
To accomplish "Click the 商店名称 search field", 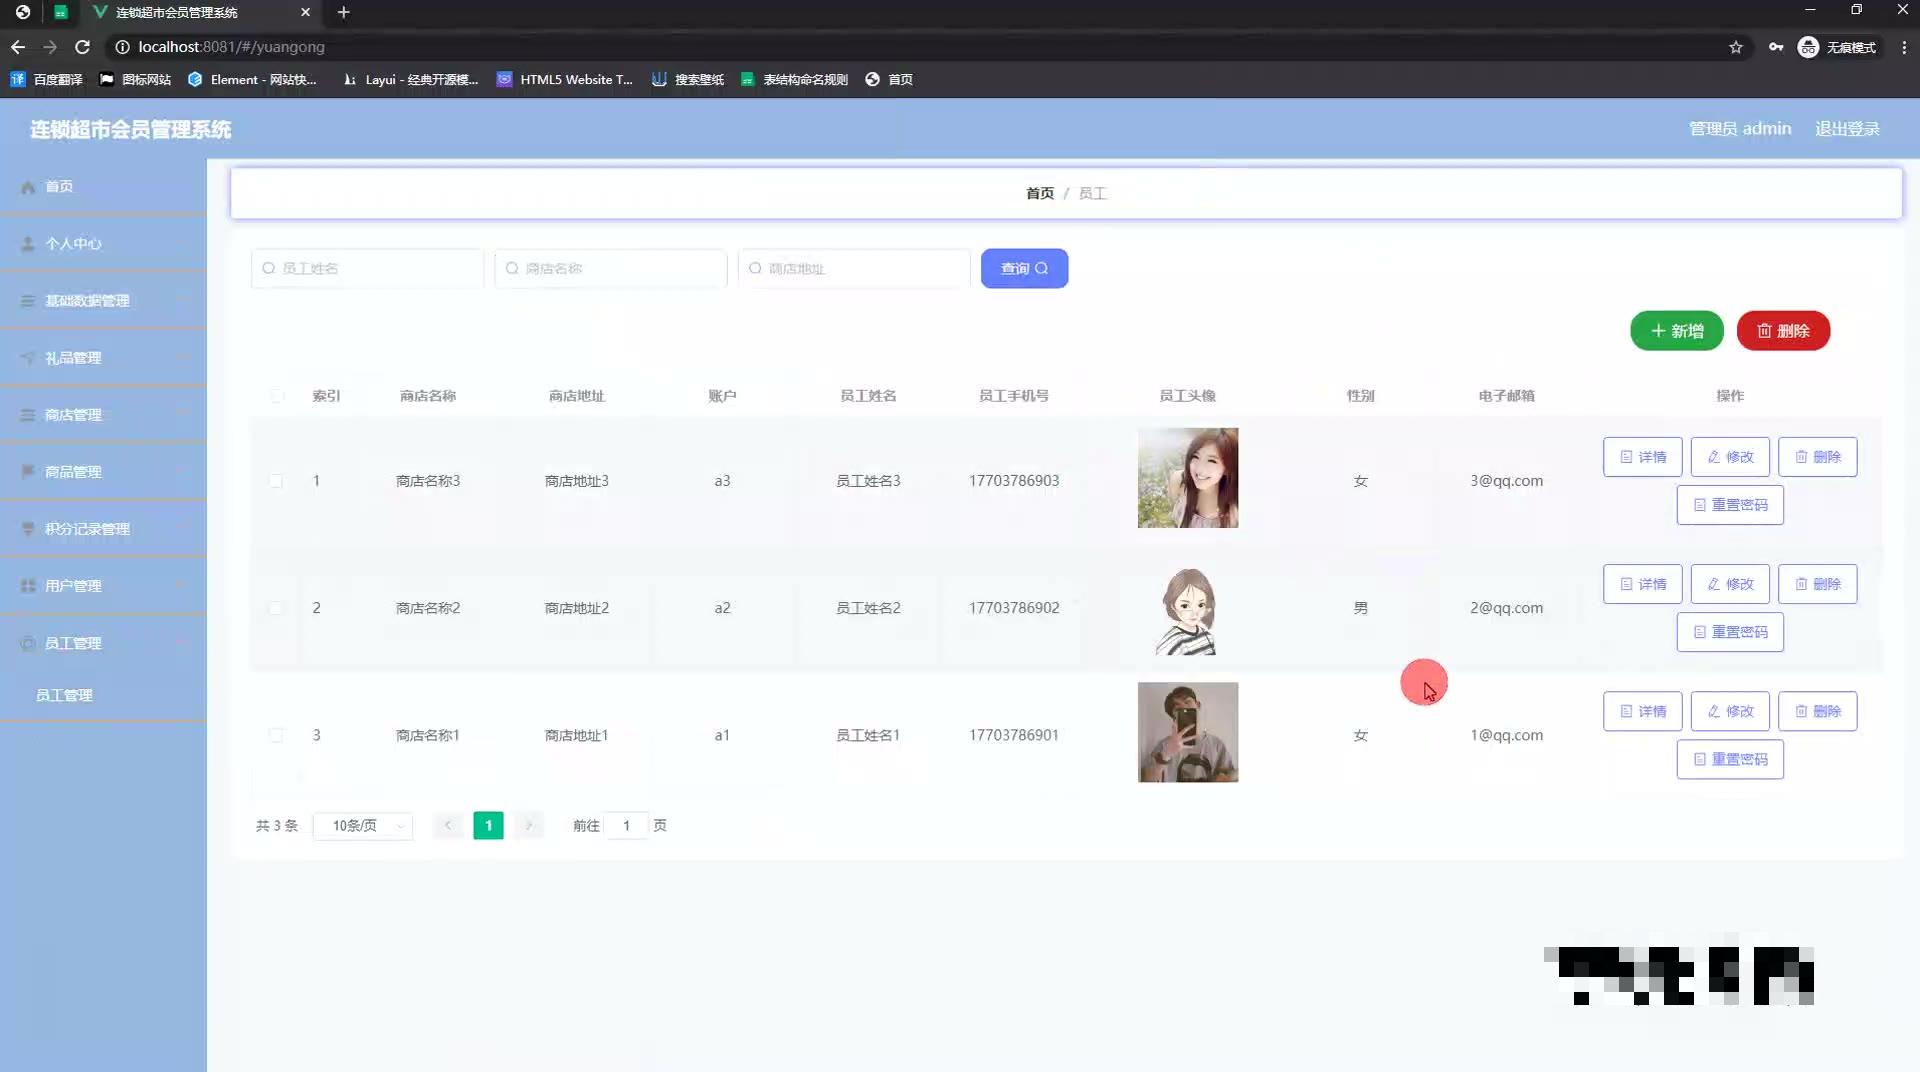I will [x=610, y=268].
